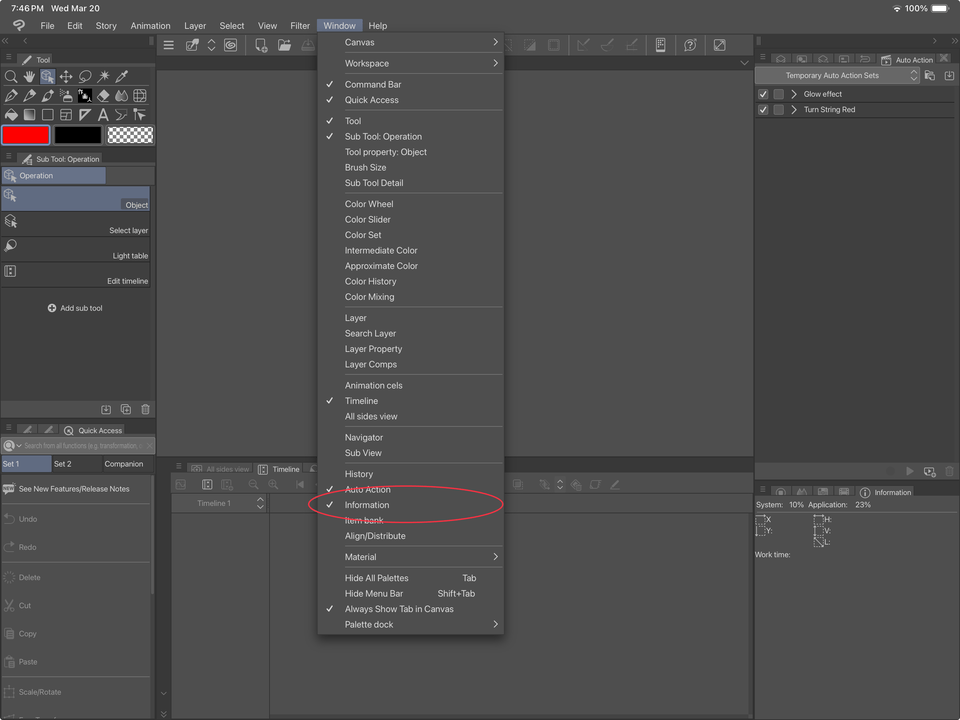
Task: Toggle the Turn String Red enabled checkbox
Action: (763, 110)
